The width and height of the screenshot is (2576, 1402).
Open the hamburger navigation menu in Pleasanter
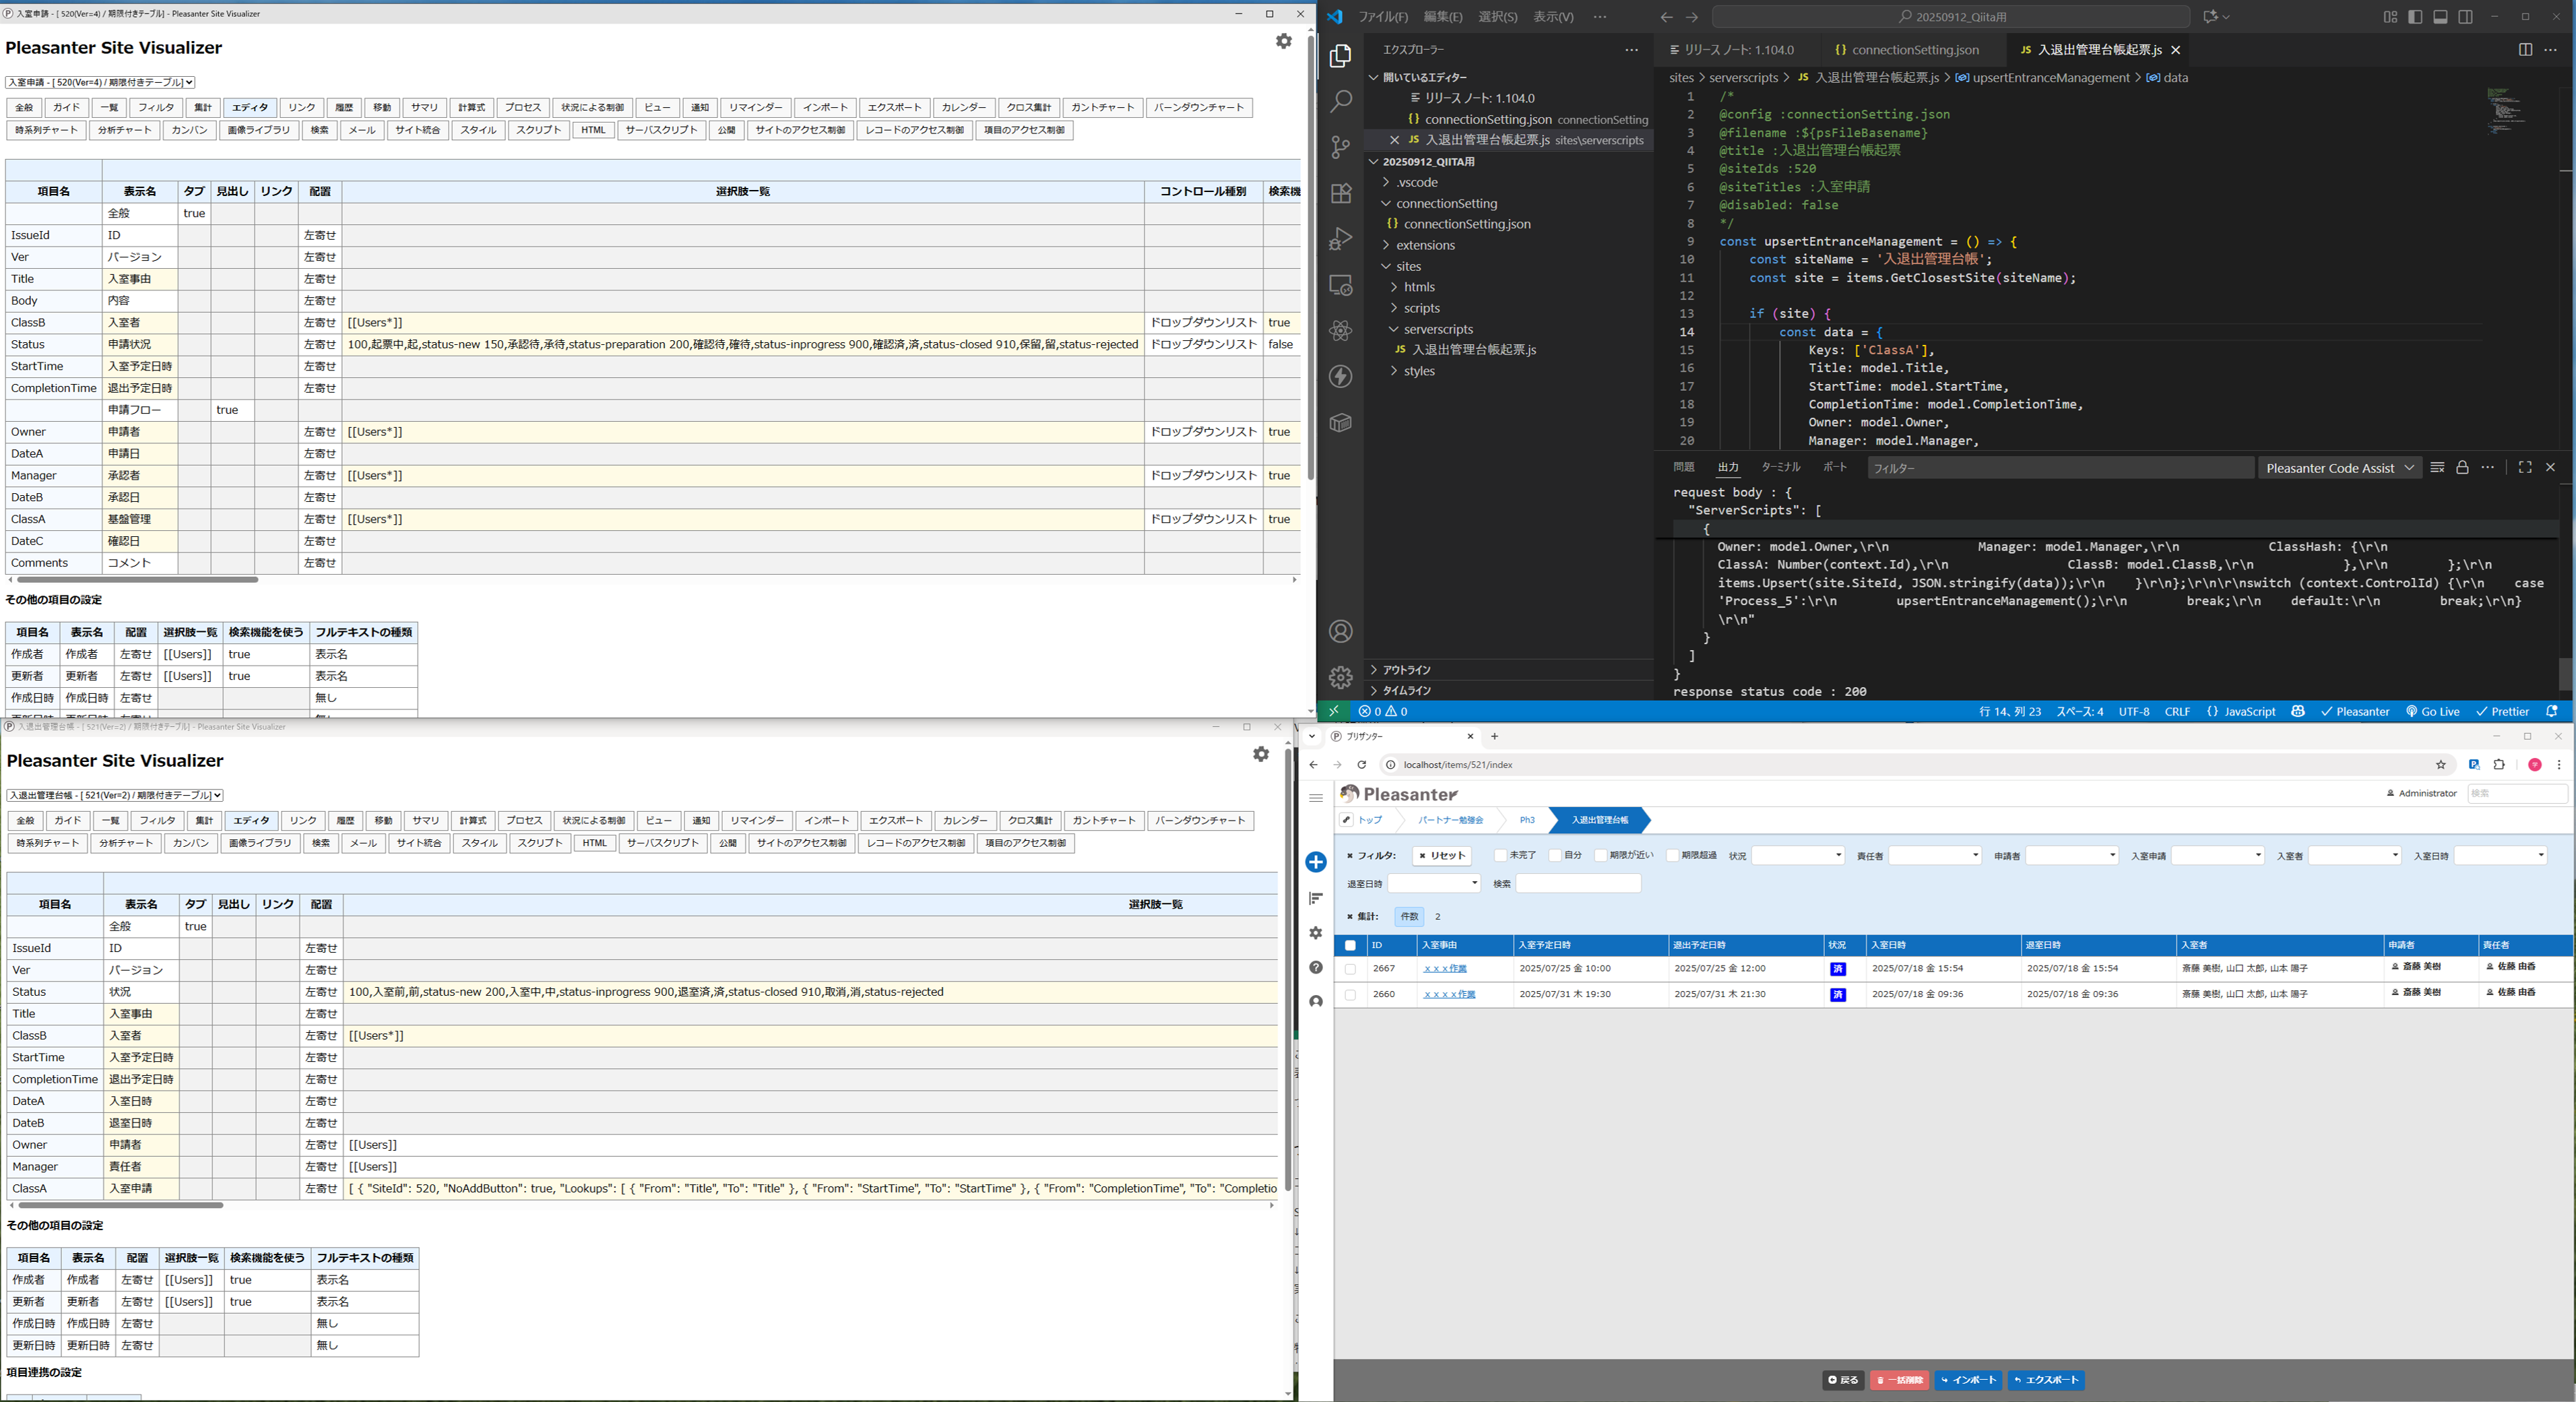(1315, 797)
